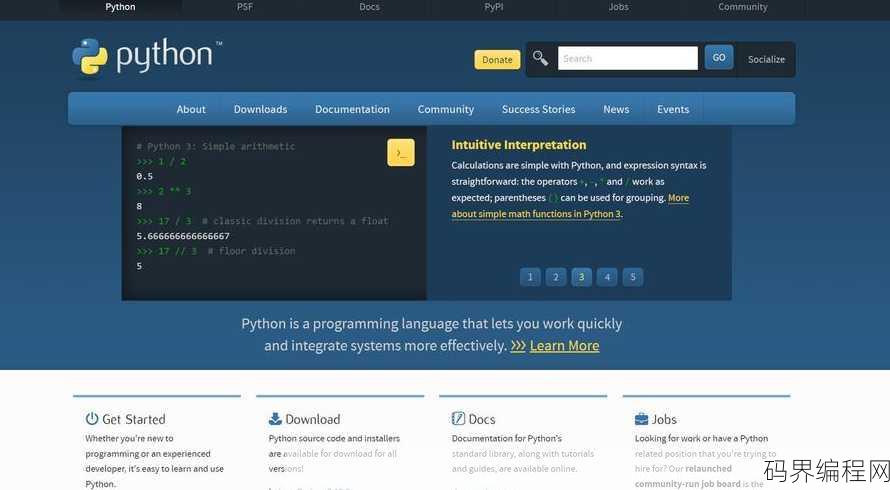Viewport: 890px width, 490px height.
Task: Click the '0.5' output line
Action: point(144,177)
